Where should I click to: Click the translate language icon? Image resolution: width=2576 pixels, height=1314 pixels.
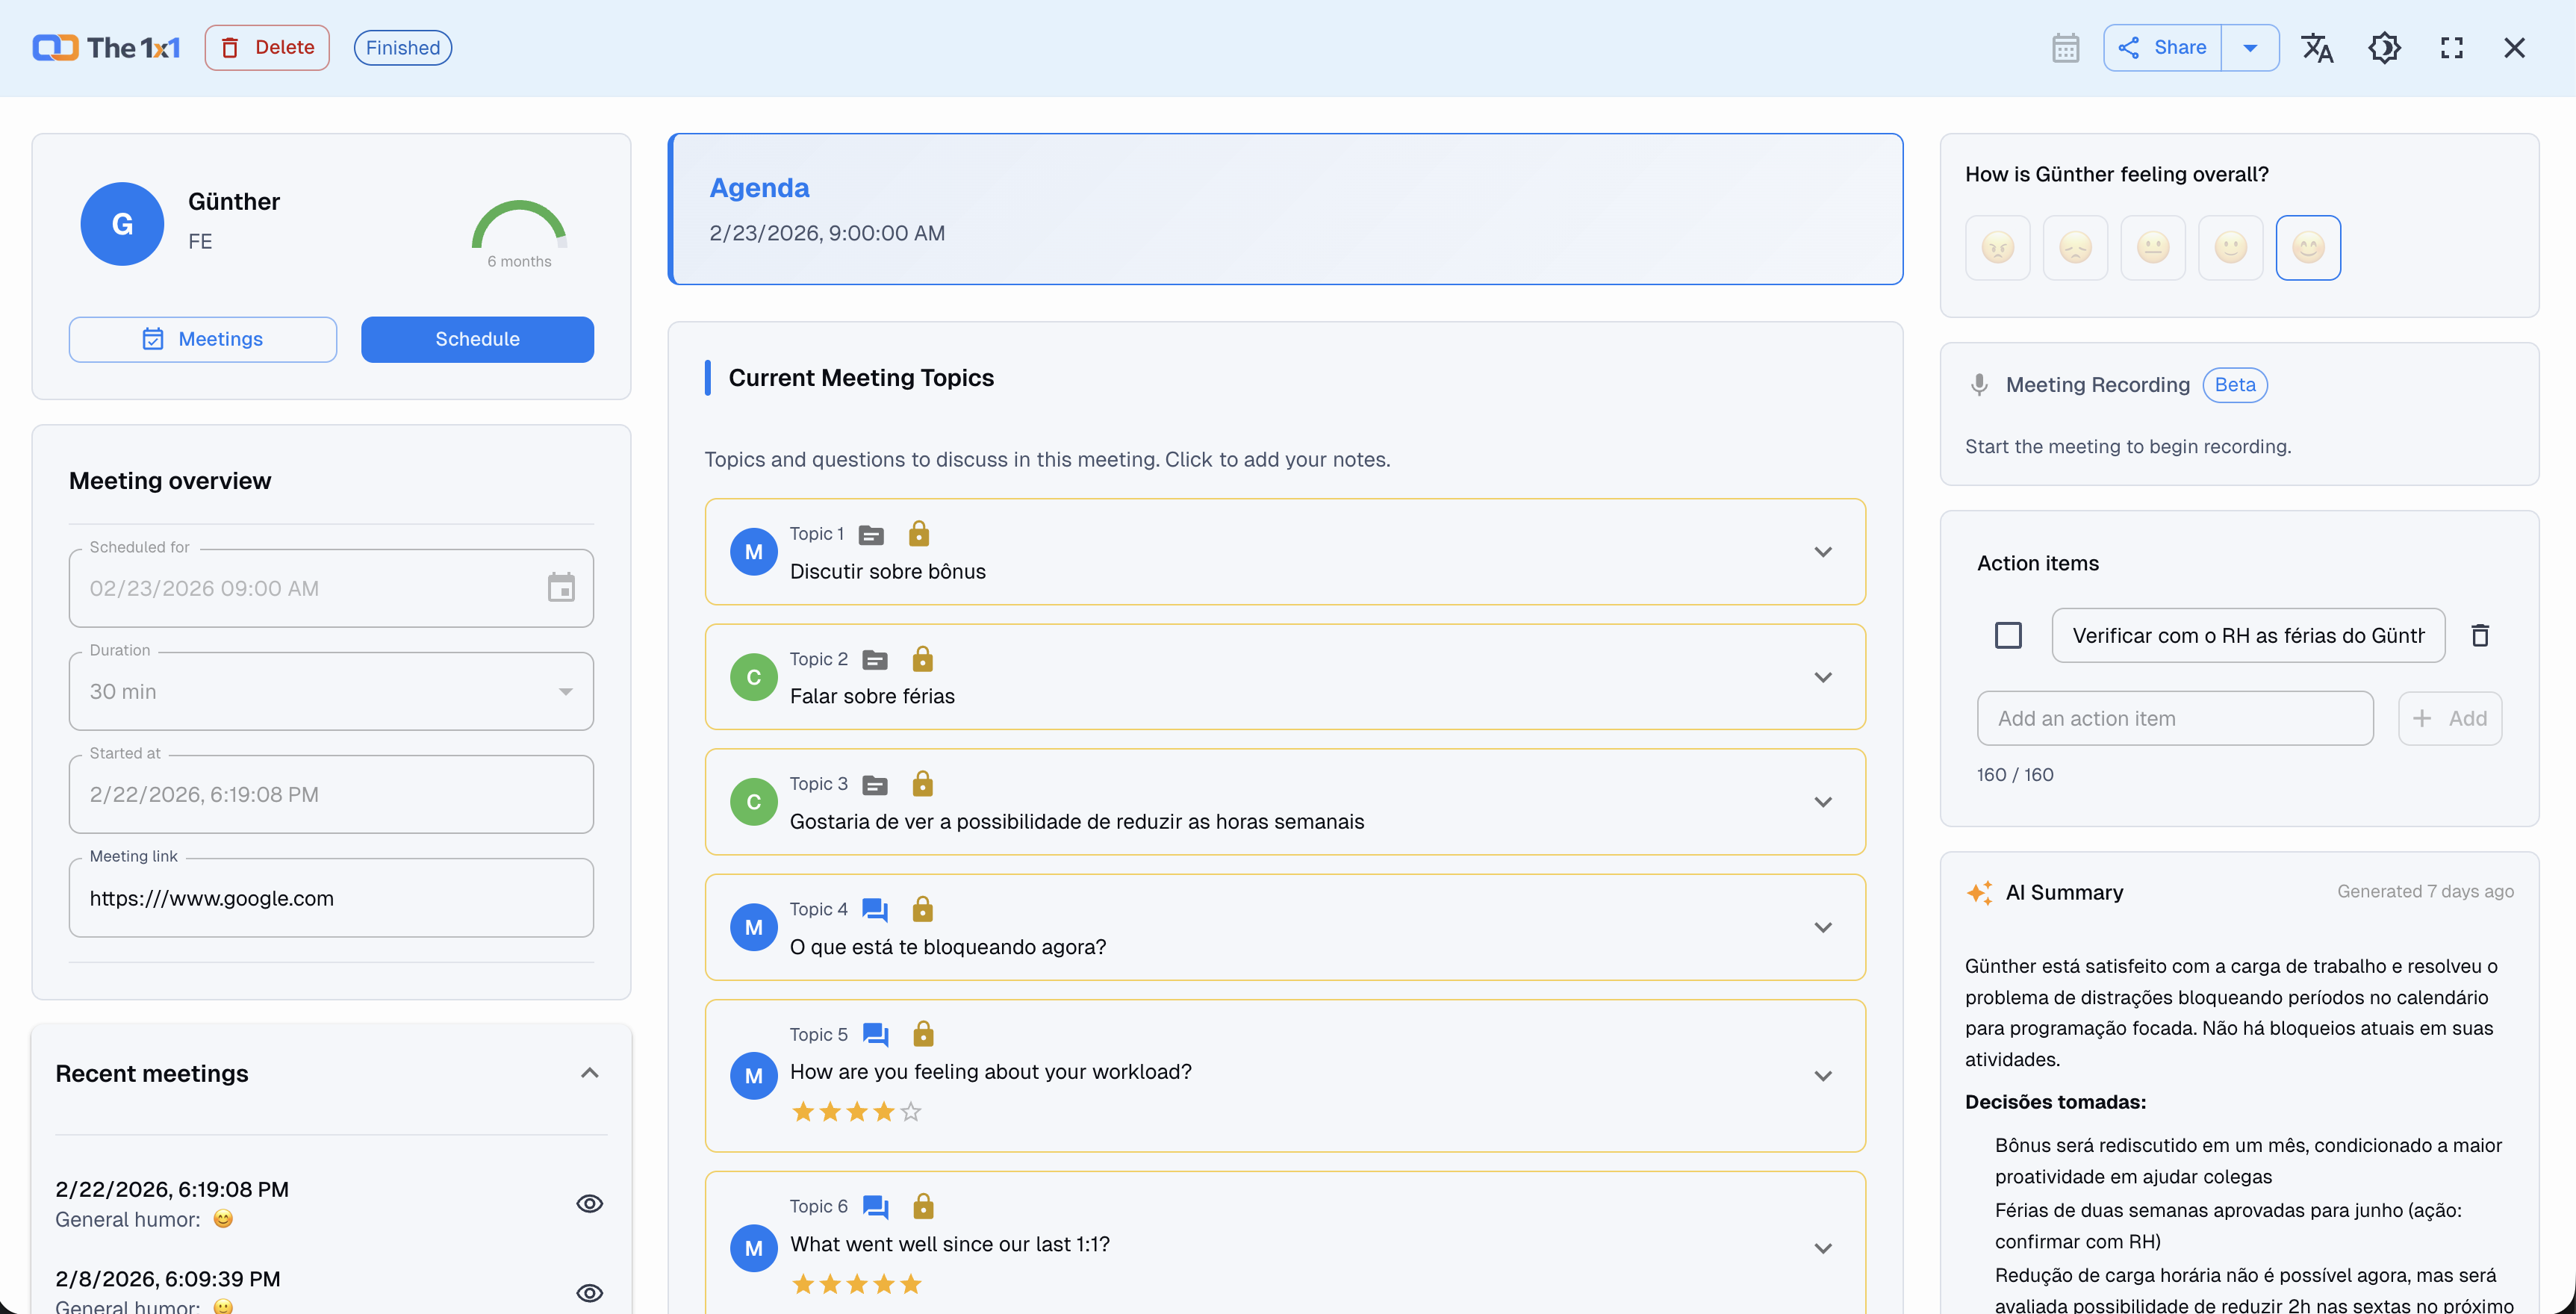click(2316, 48)
